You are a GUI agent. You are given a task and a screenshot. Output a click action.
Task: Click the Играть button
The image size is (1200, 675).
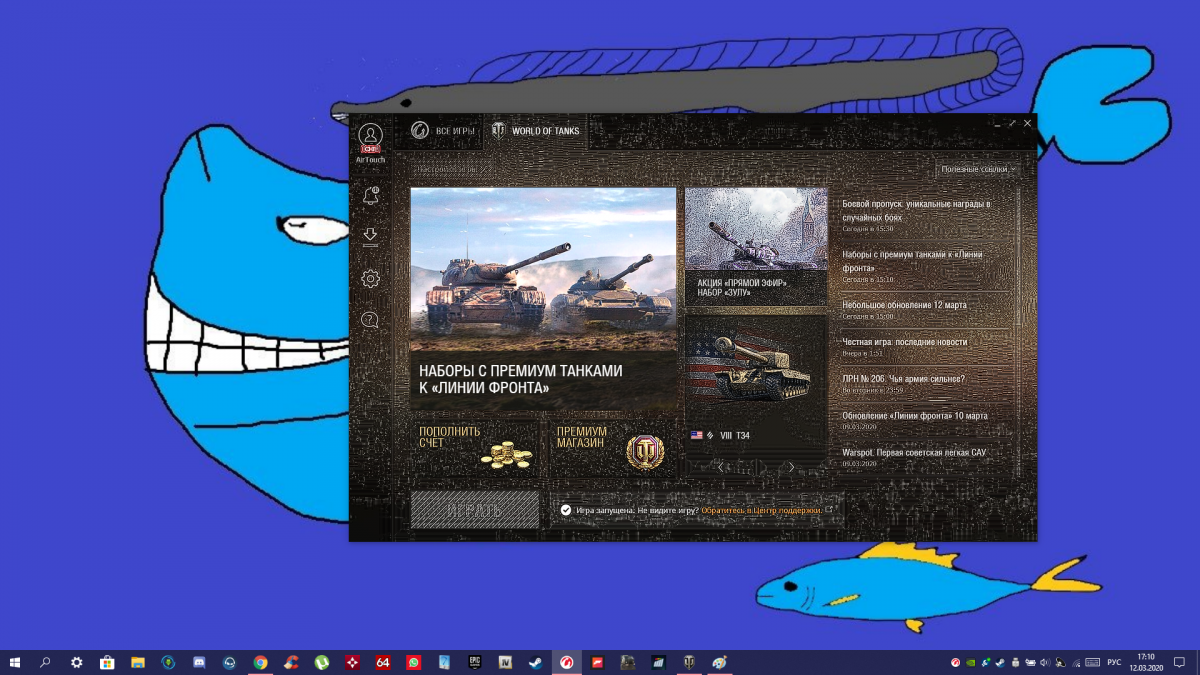pos(475,510)
